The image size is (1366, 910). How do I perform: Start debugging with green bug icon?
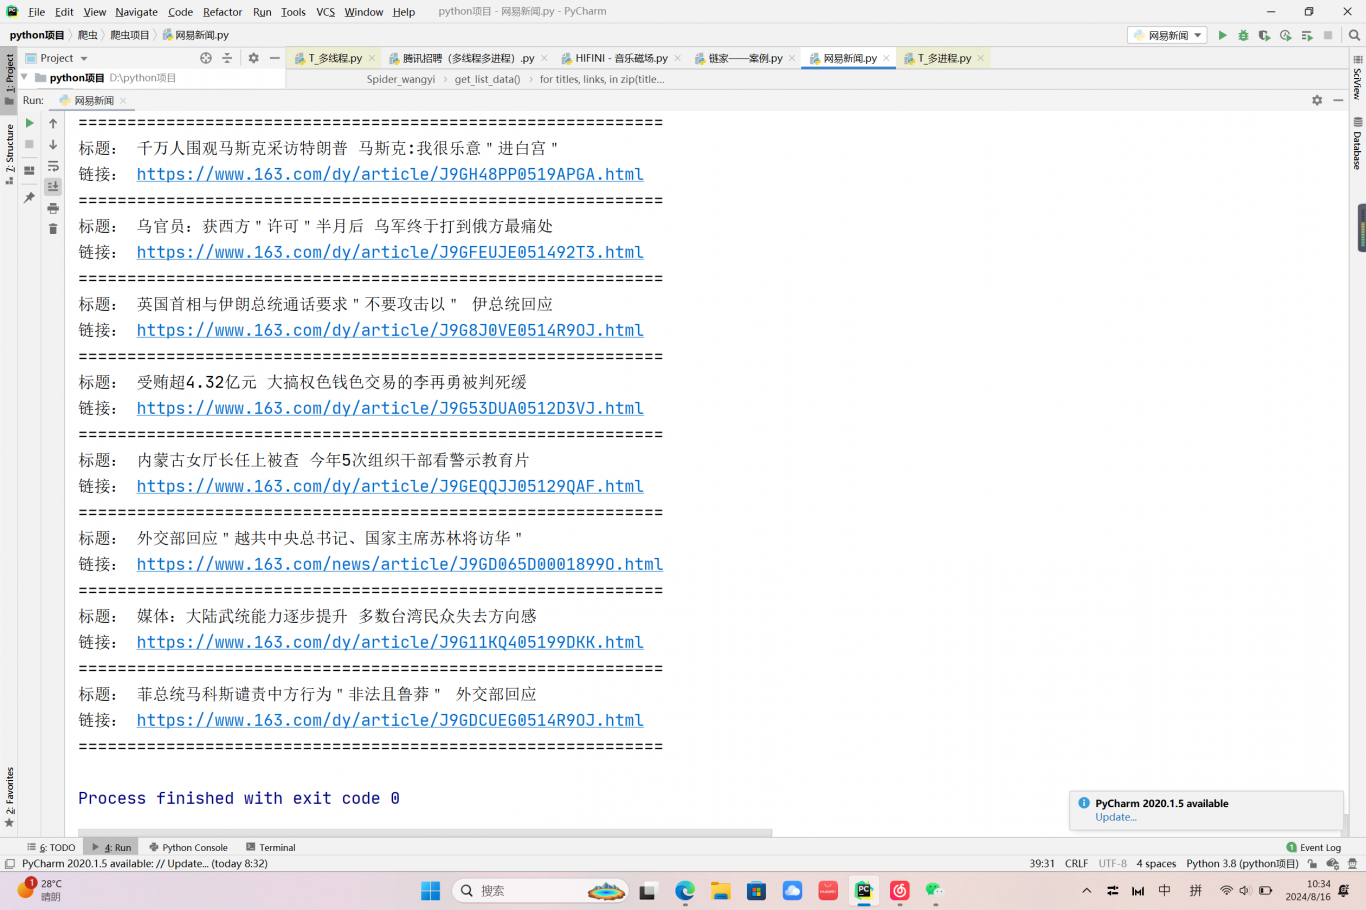(x=1243, y=35)
